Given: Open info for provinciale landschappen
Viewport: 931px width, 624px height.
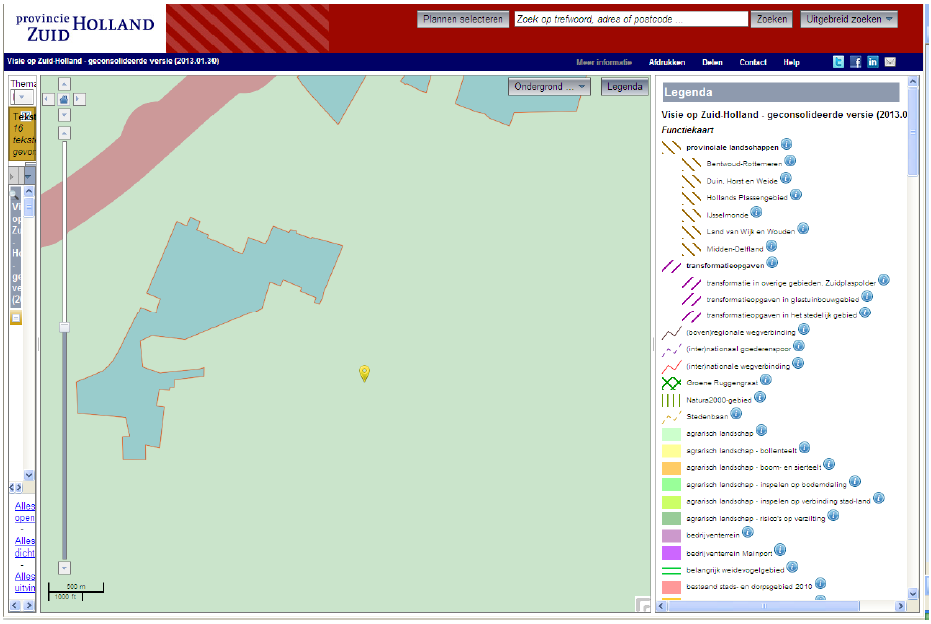Looking at the screenshot, I should [x=786, y=144].
